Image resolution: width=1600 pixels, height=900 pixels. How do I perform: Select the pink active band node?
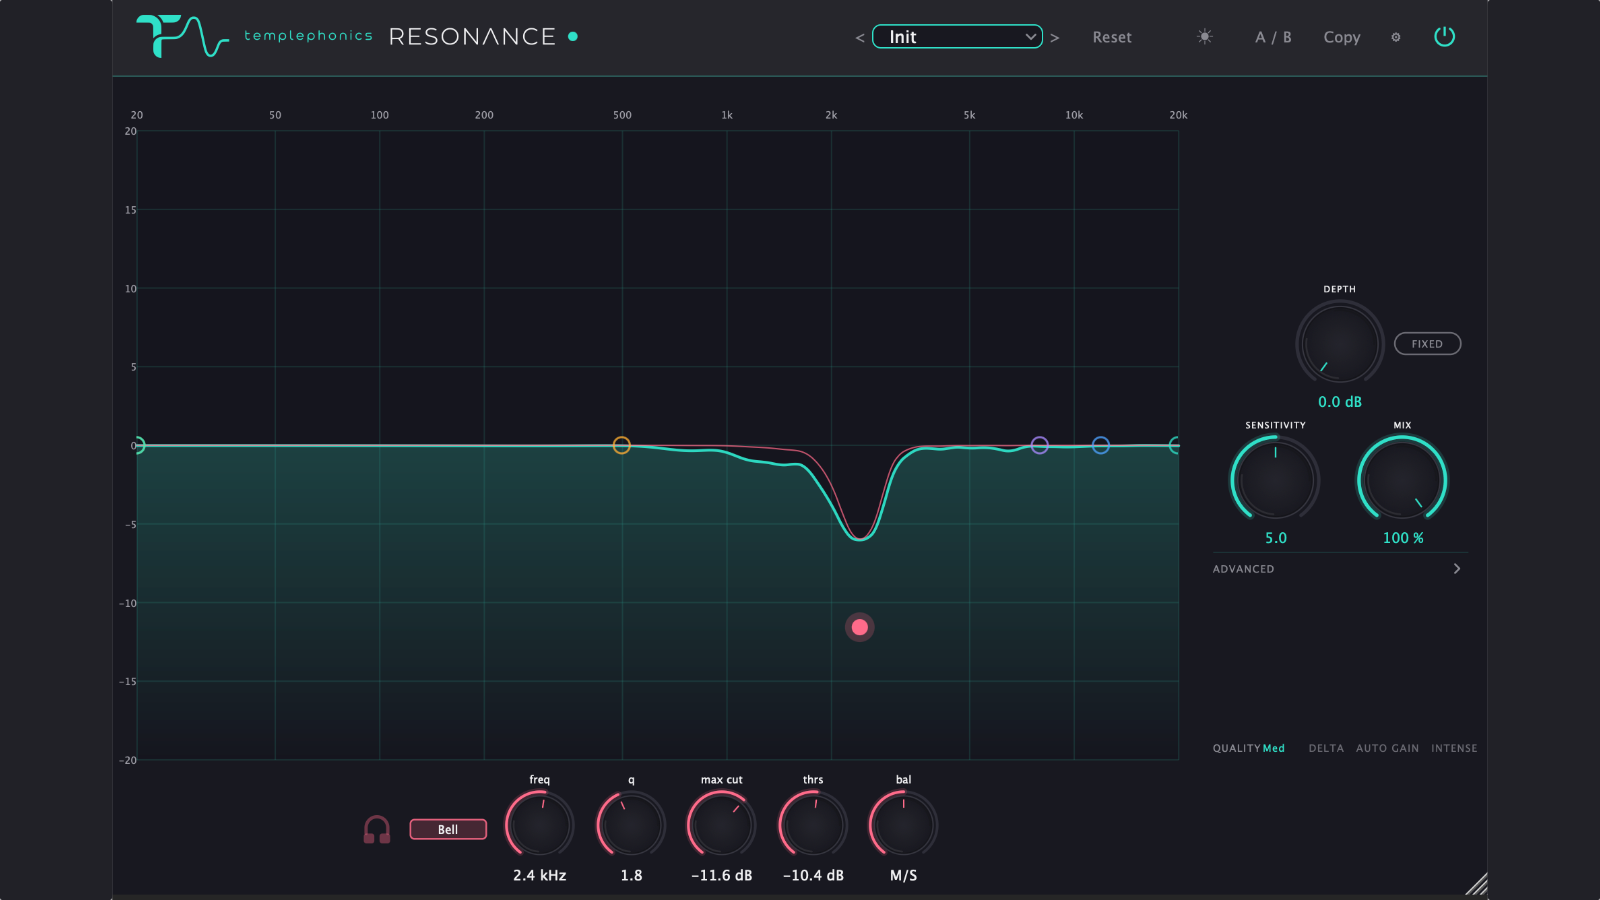(x=860, y=627)
